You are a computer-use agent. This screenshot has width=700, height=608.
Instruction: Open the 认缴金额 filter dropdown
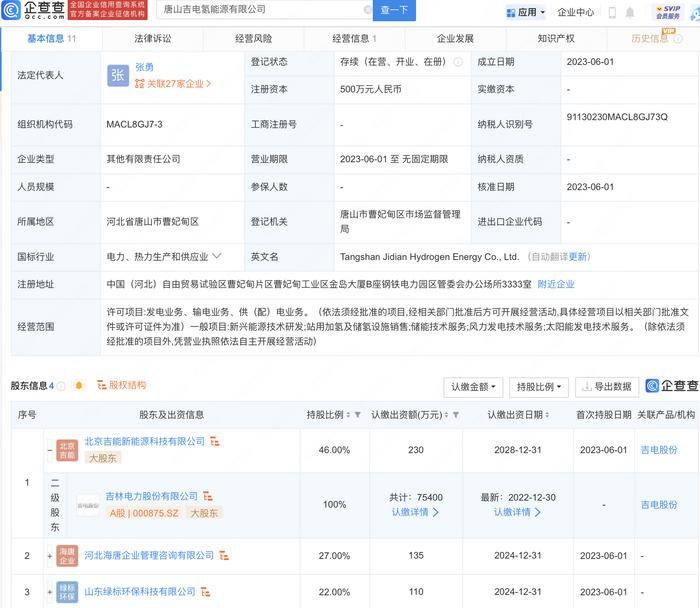(x=473, y=387)
